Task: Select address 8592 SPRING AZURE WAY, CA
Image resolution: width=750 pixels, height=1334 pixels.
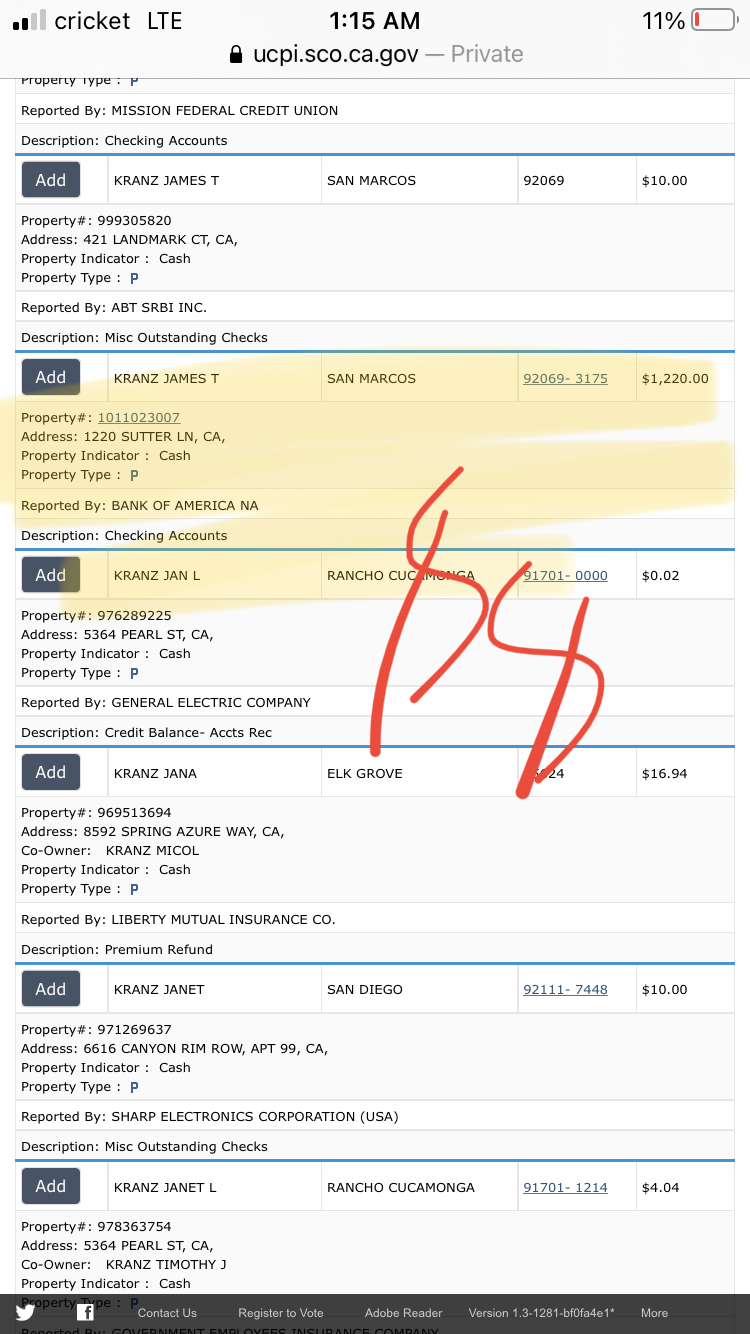Action: (153, 832)
